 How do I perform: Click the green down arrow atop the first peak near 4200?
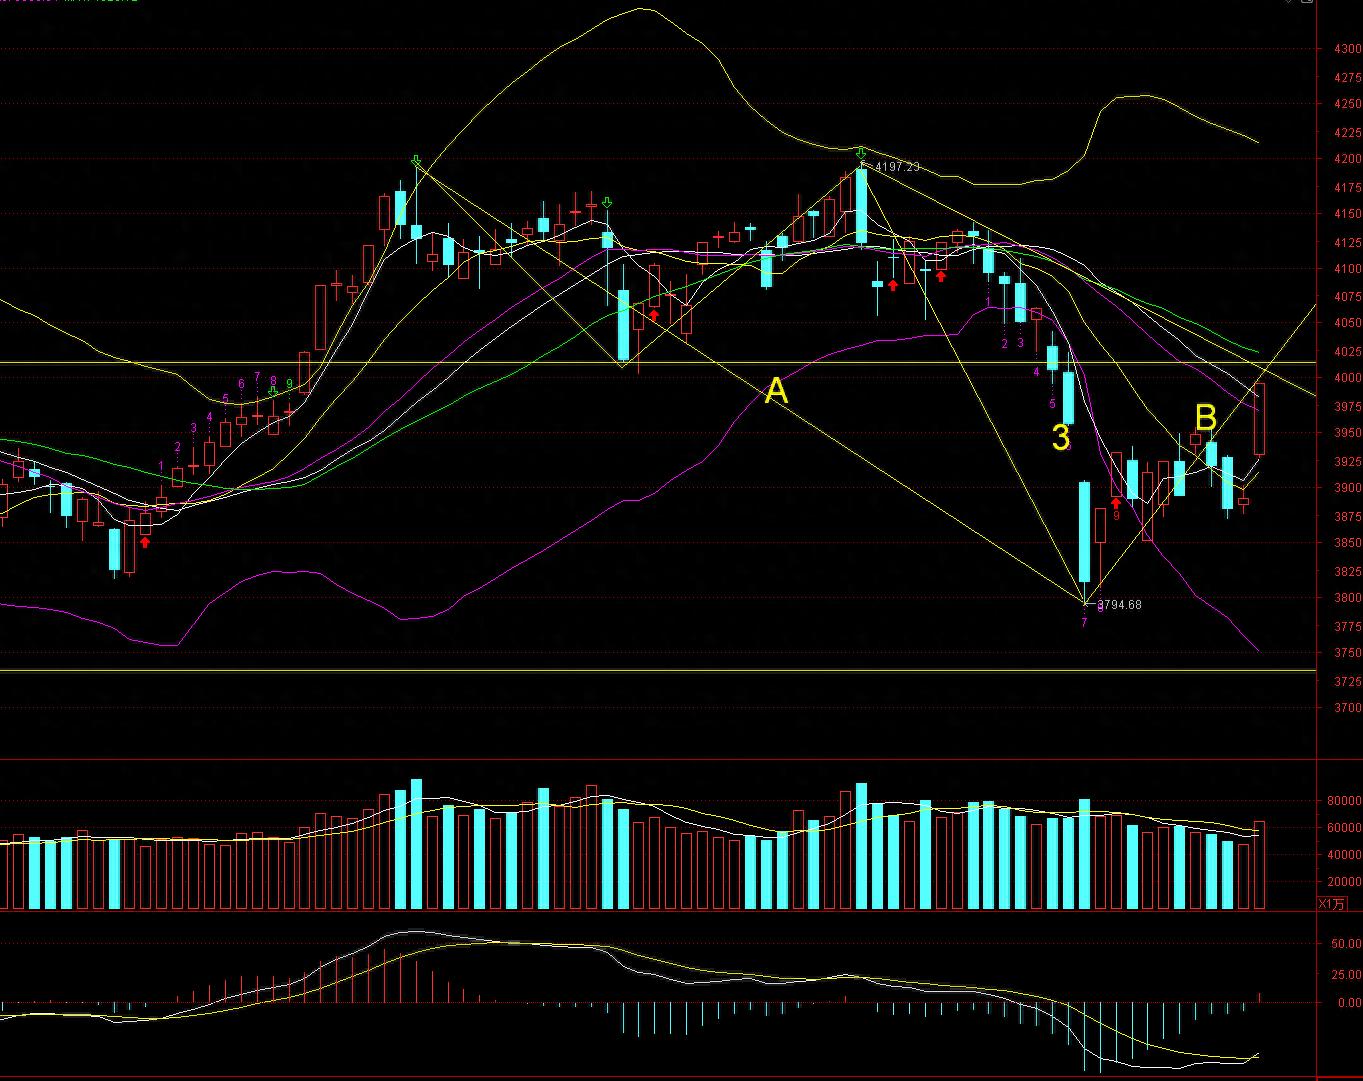[x=416, y=161]
